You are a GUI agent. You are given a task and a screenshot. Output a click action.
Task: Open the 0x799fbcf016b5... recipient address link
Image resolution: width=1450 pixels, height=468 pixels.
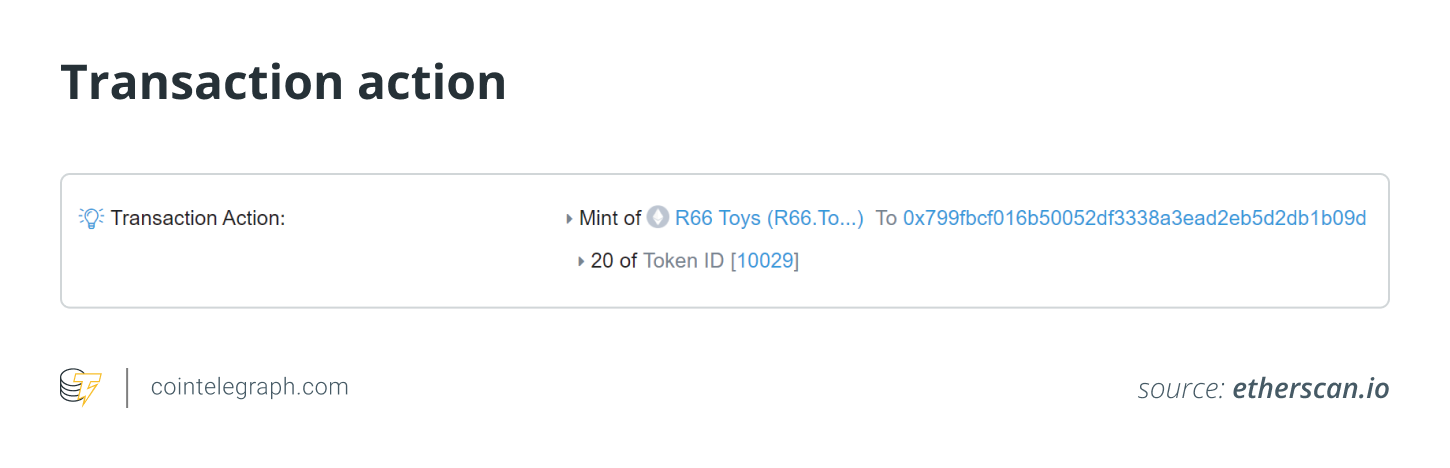click(x=1134, y=218)
